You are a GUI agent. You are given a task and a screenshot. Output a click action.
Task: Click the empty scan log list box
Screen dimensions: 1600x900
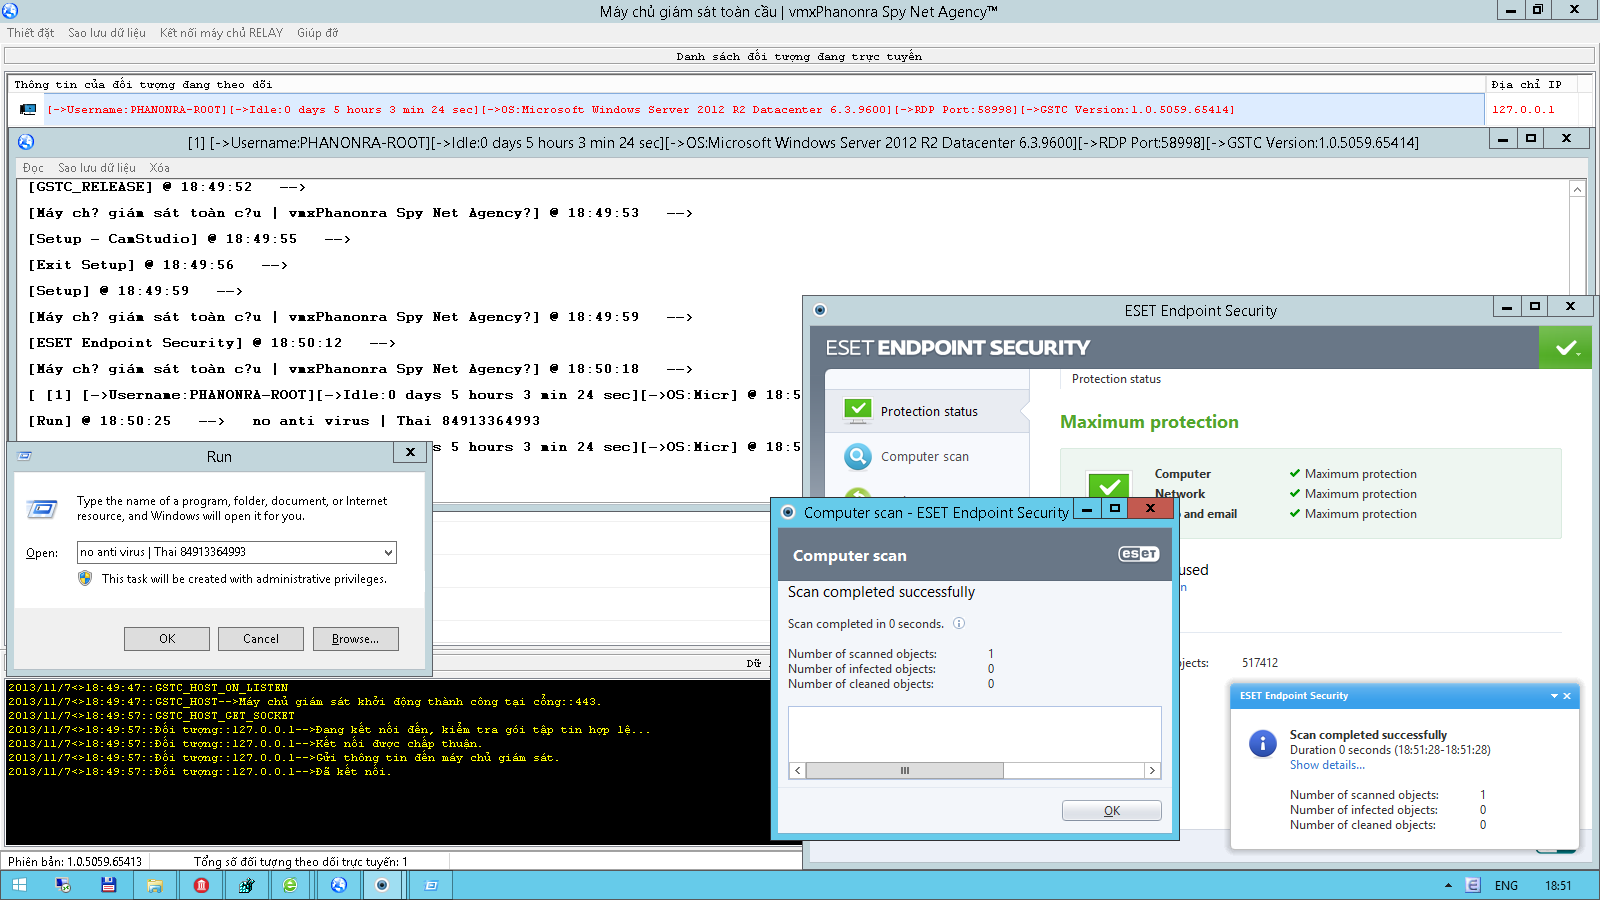click(x=975, y=735)
